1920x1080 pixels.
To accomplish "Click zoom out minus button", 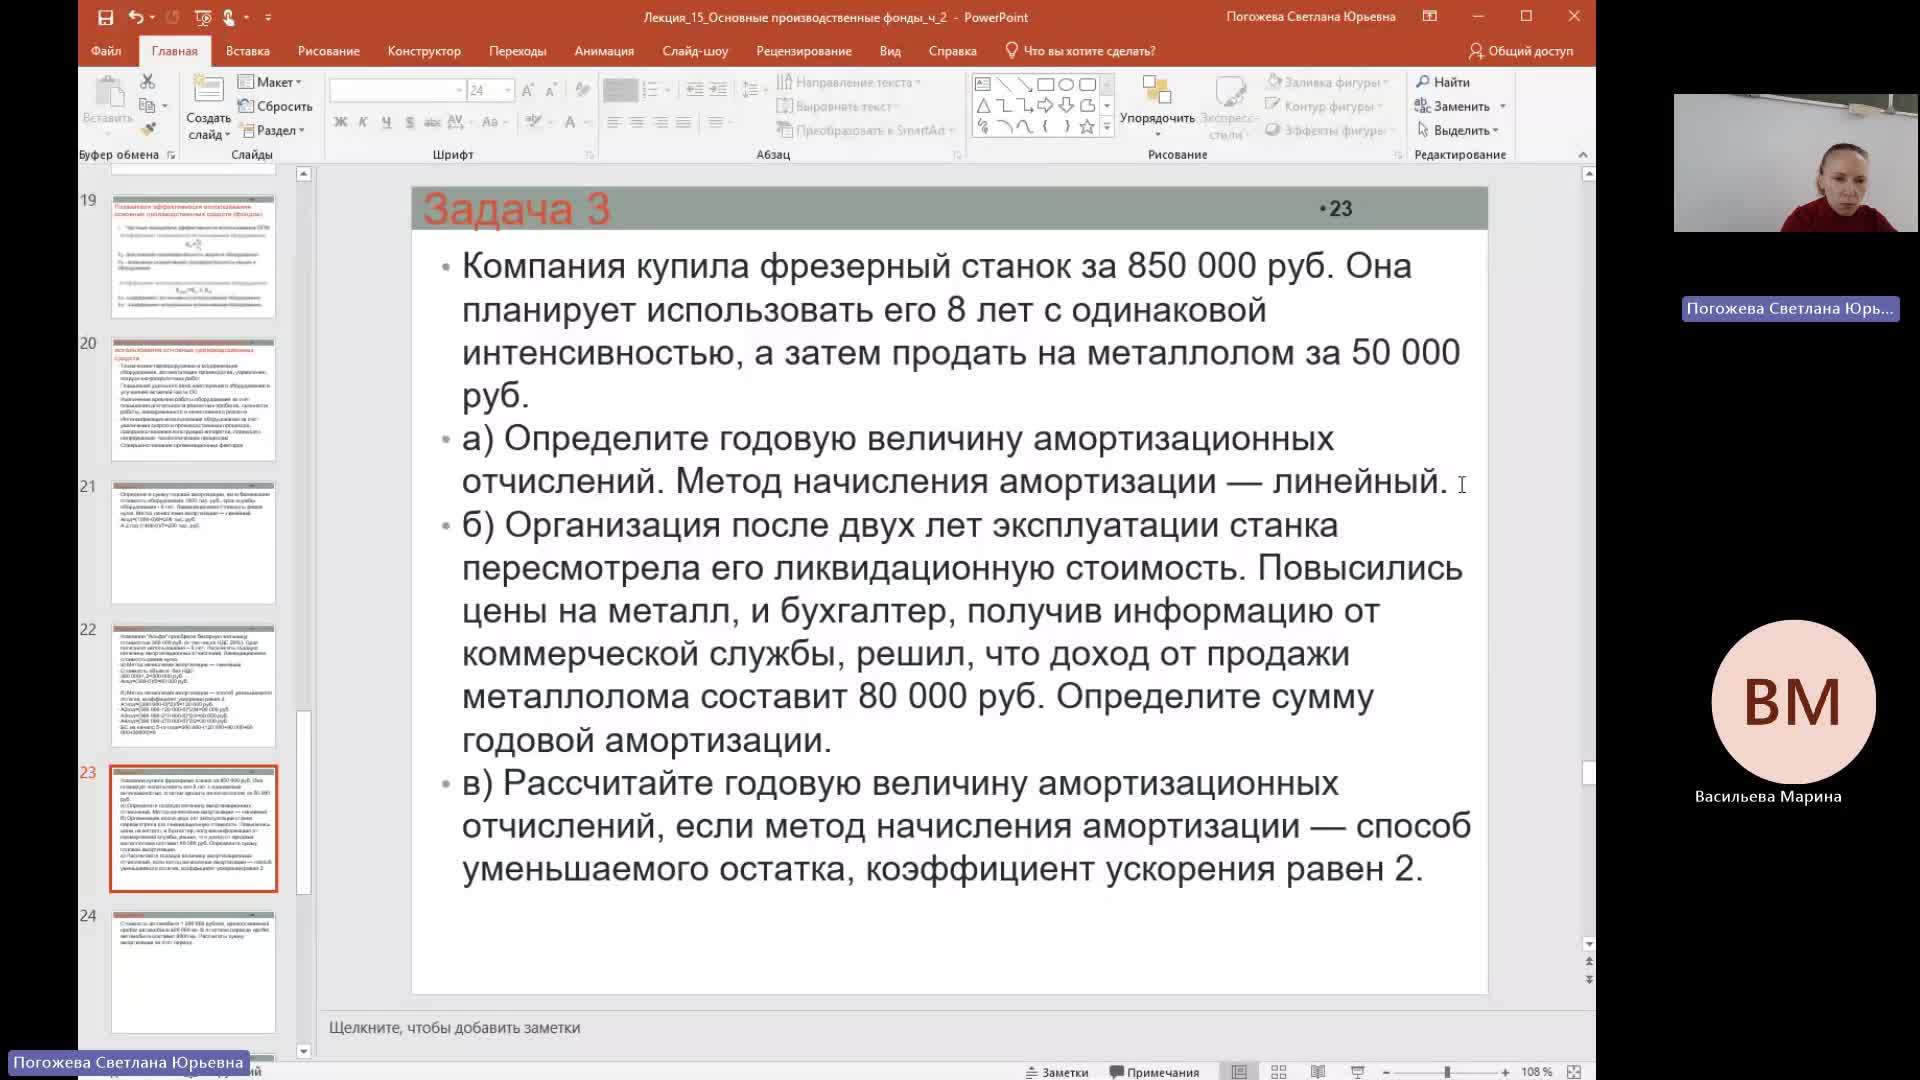I will click(x=1386, y=1072).
